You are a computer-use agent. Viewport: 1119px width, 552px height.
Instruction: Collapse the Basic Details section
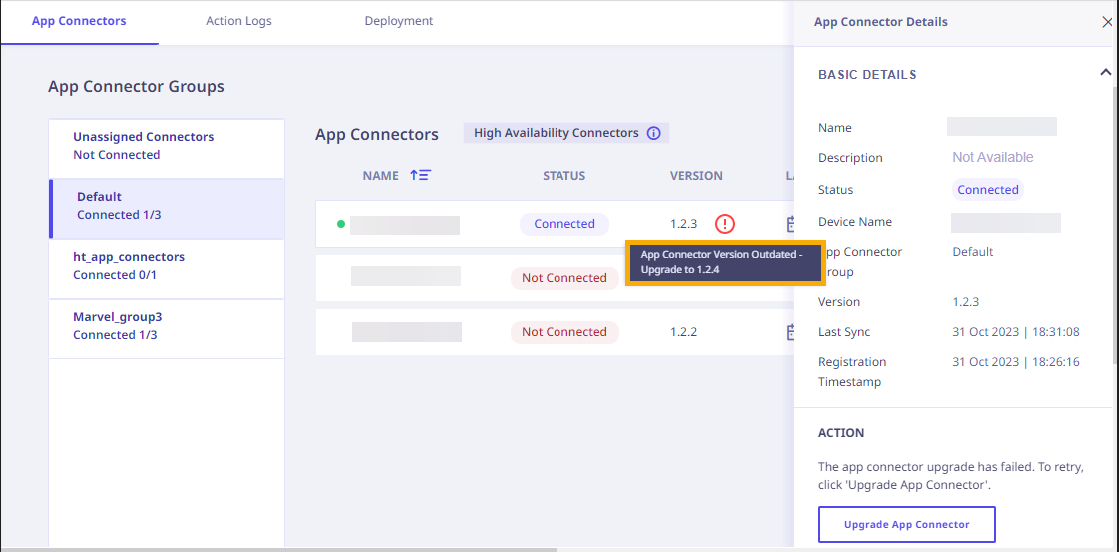[x=1105, y=72]
